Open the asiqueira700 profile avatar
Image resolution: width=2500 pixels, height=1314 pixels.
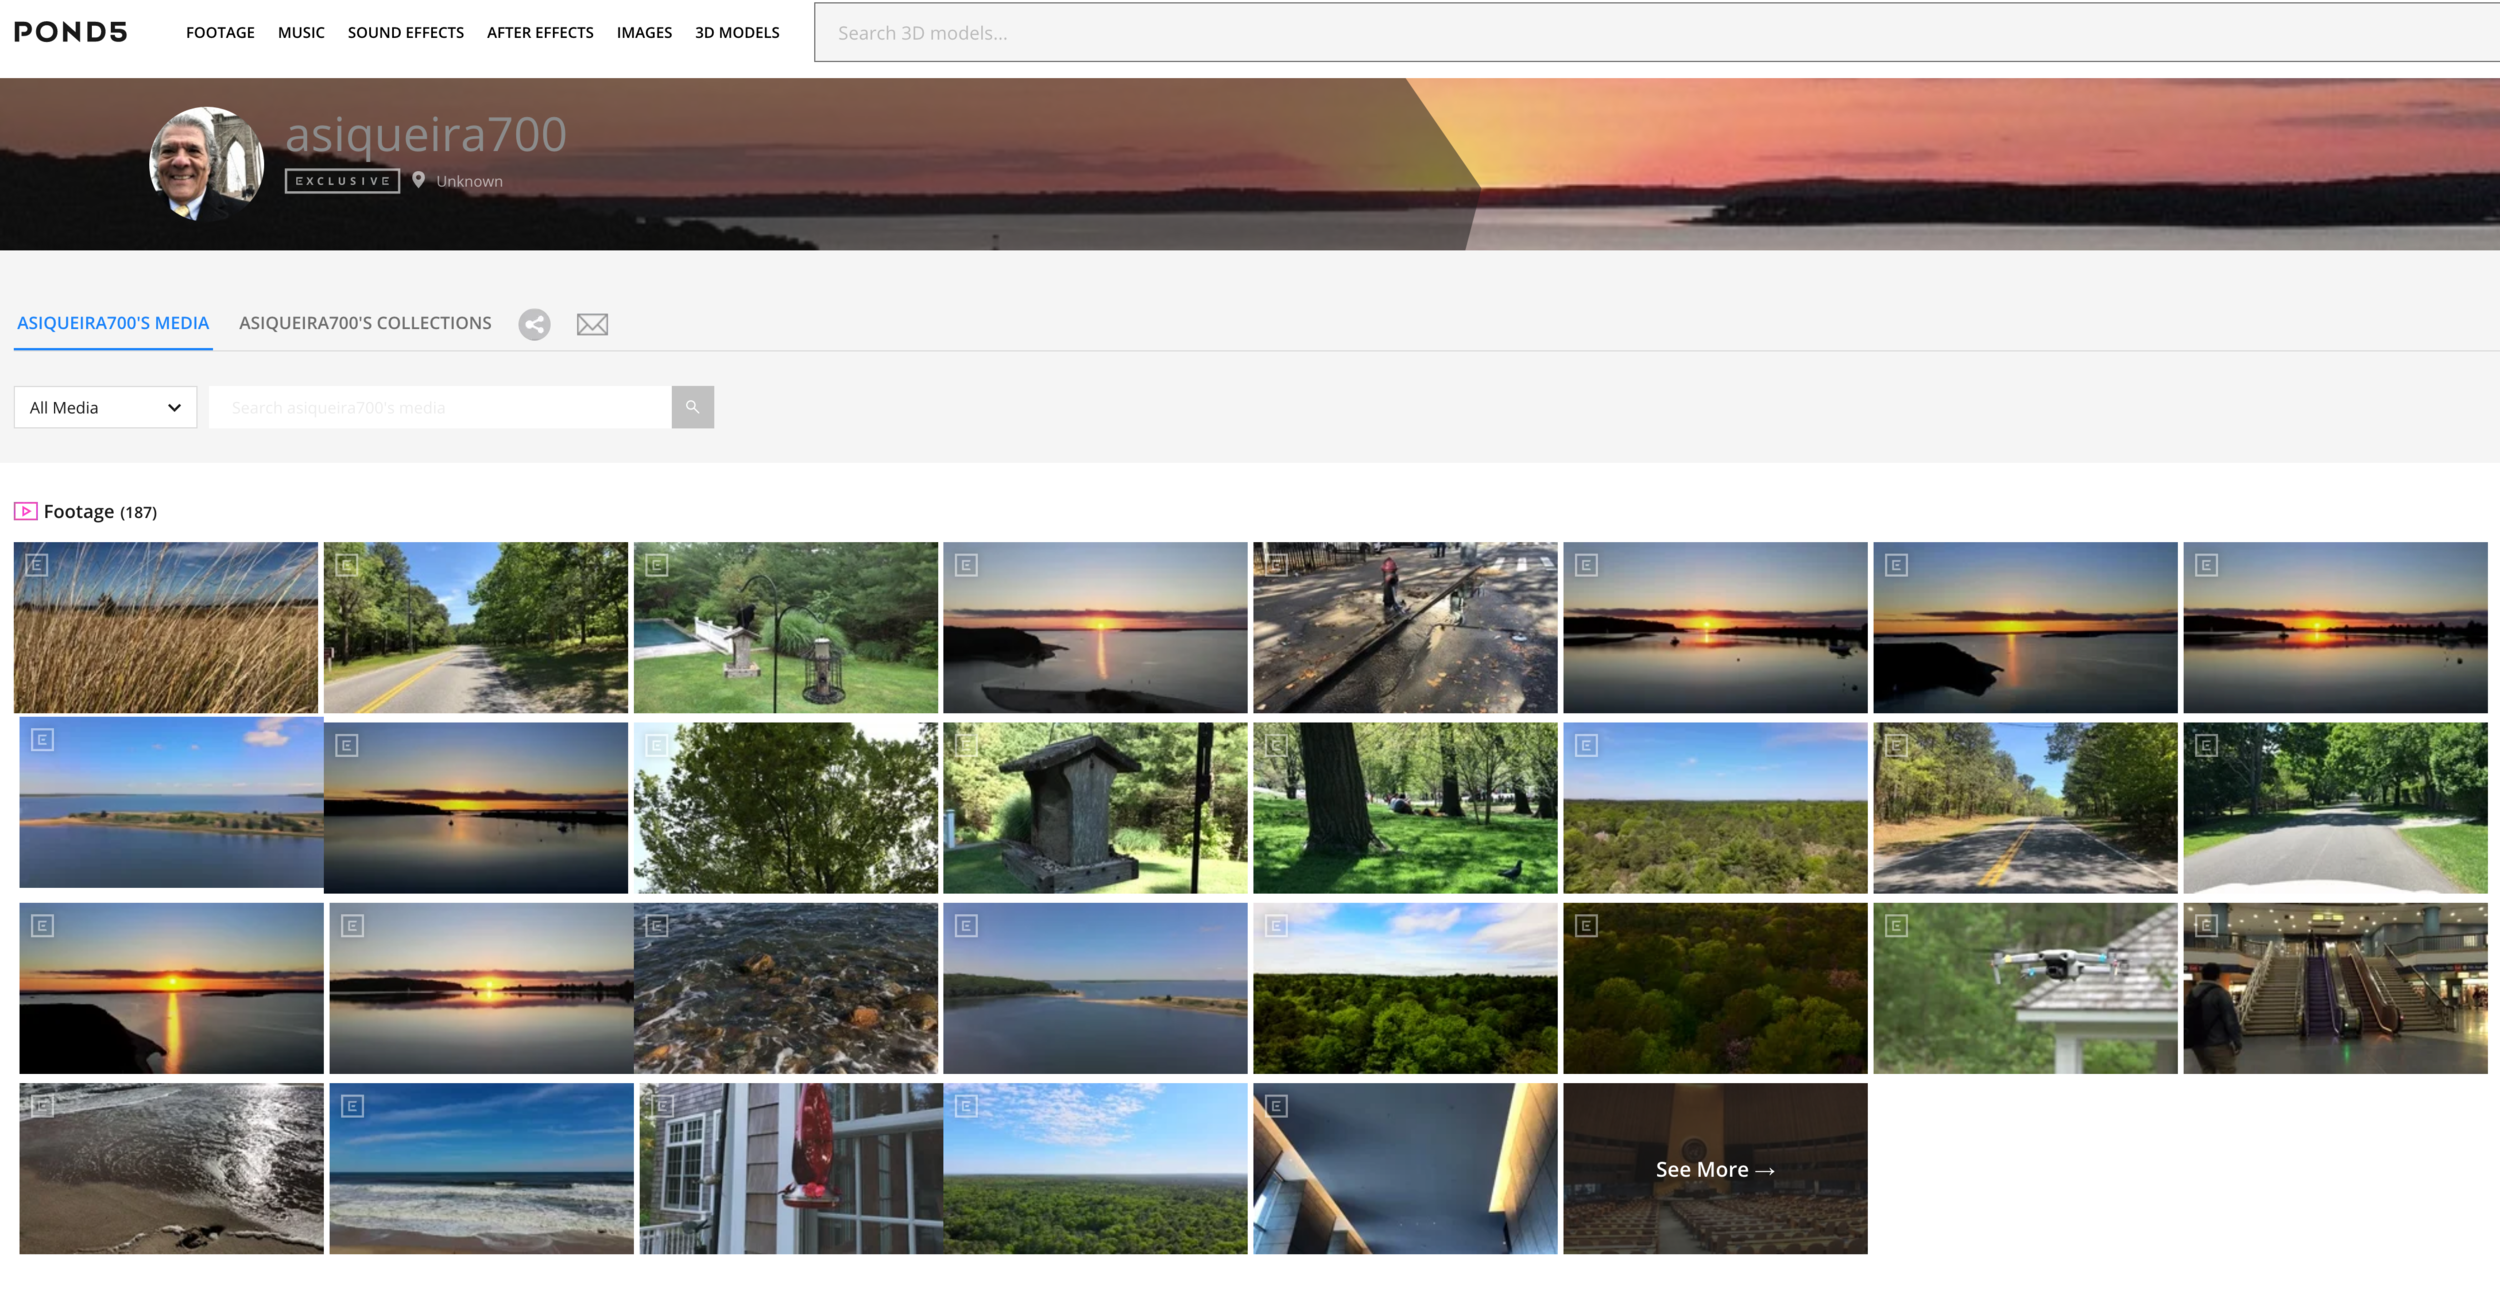tap(206, 163)
